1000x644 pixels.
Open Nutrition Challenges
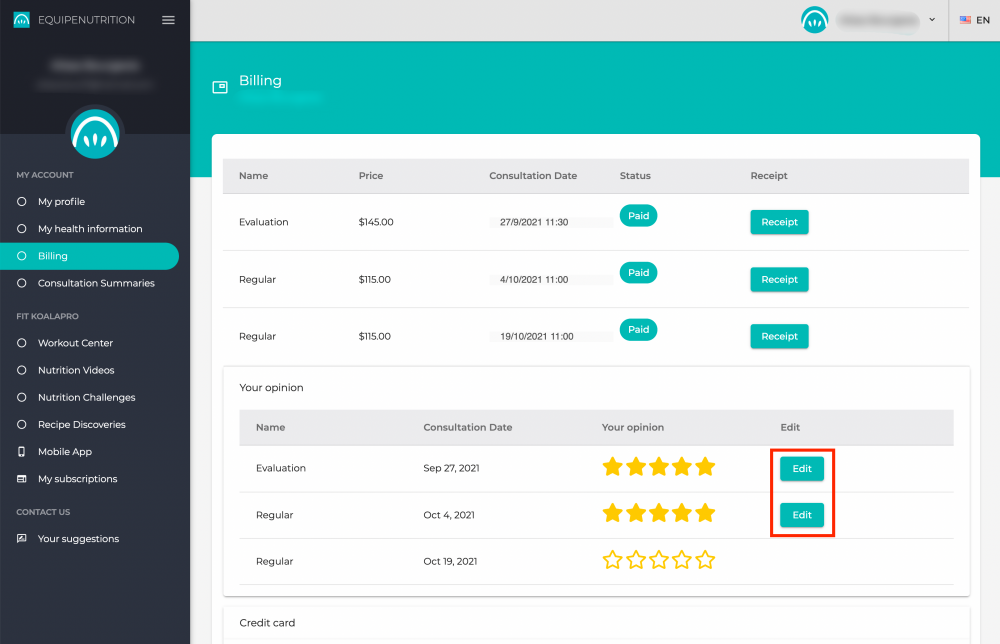[x=87, y=397]
